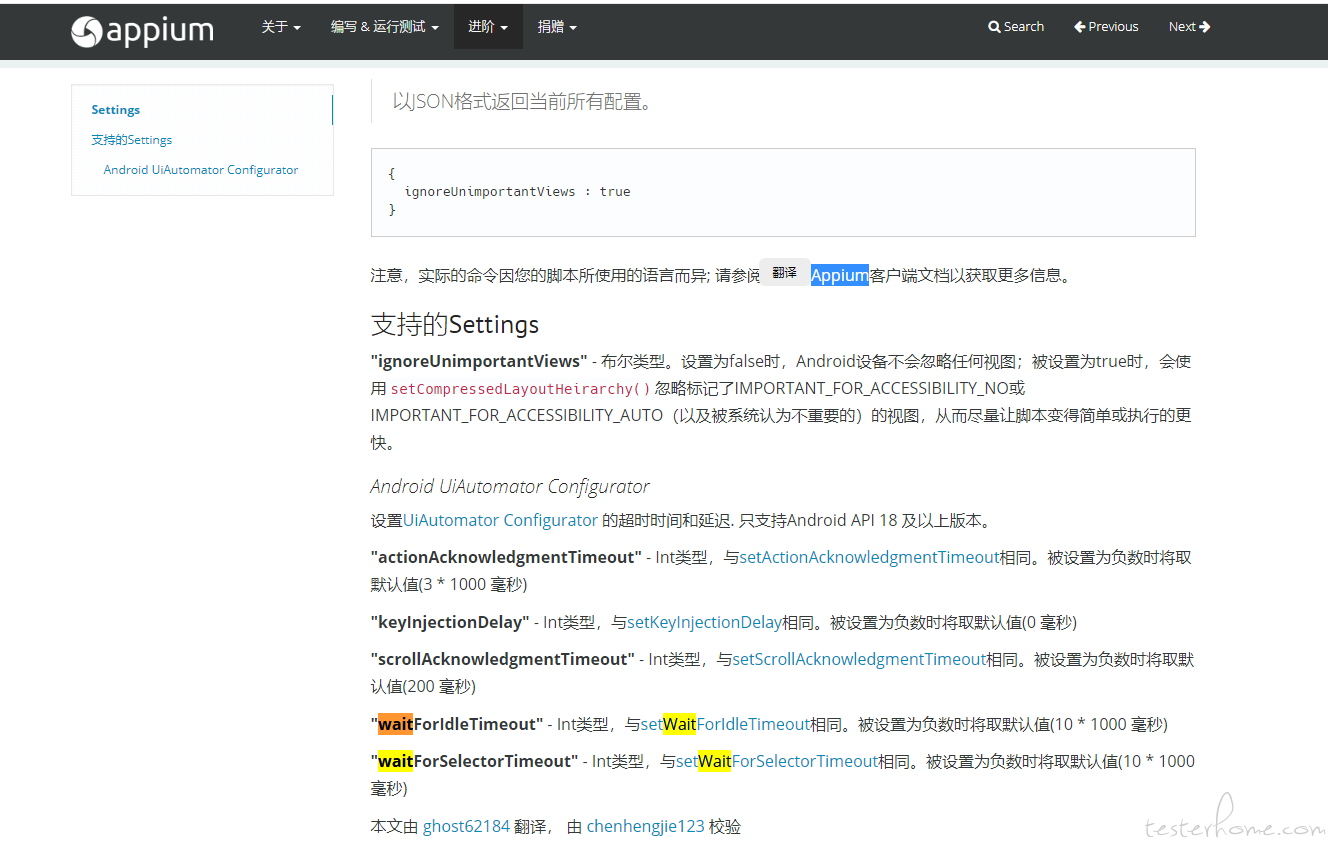Viewport: 1328px width, 855px height.
Task: Go to the Previous page
Action: (1107, 27)
